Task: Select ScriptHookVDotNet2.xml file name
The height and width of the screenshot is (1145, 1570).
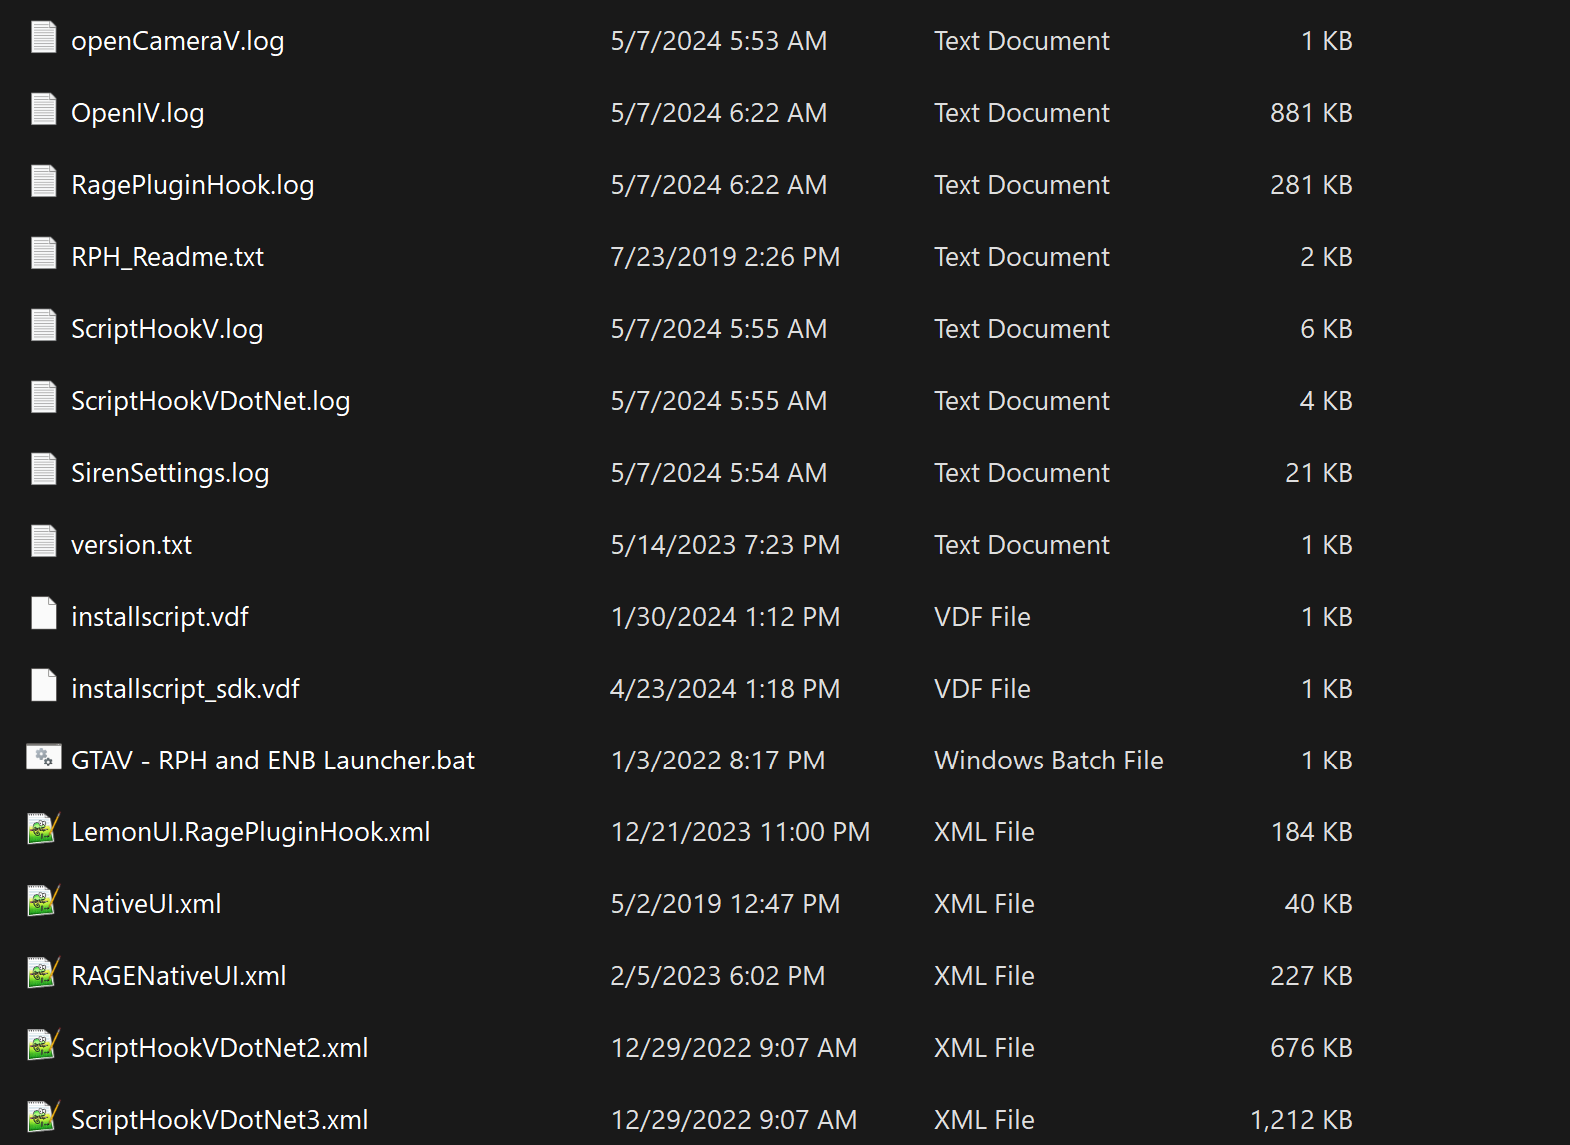Action: 219,1048
